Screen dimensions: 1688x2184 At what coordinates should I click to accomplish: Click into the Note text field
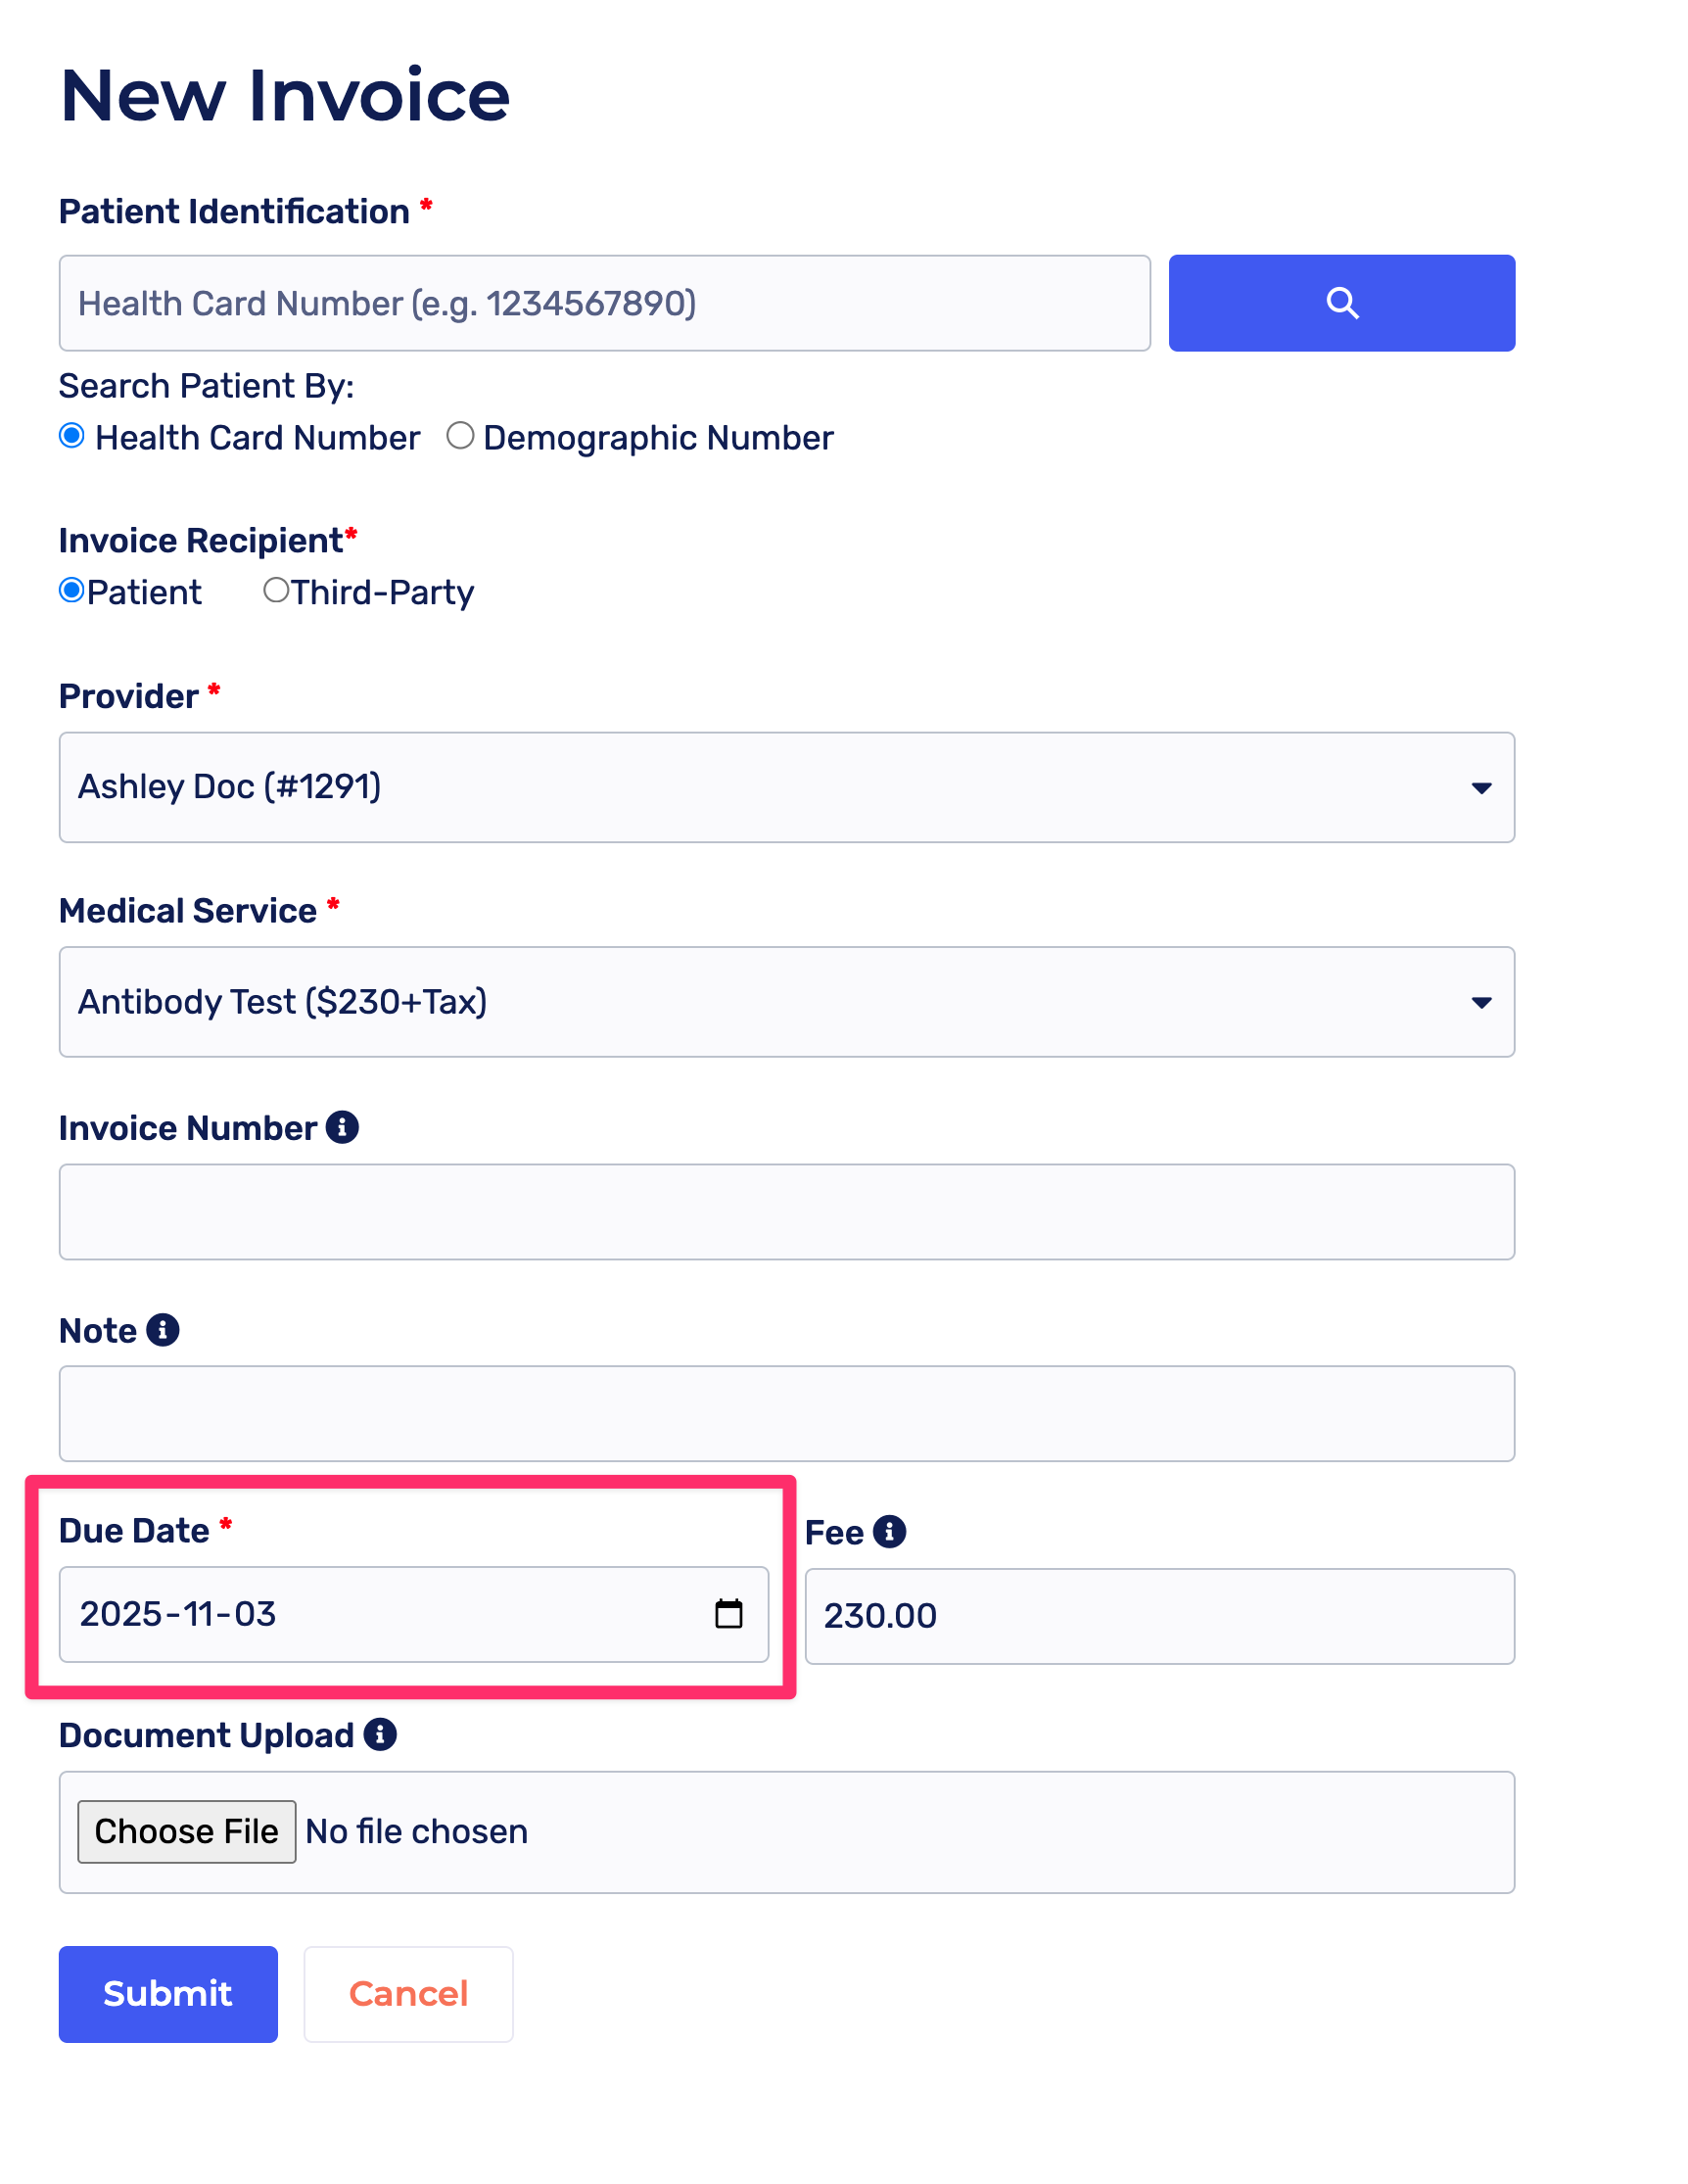[x=786, y=1413]
